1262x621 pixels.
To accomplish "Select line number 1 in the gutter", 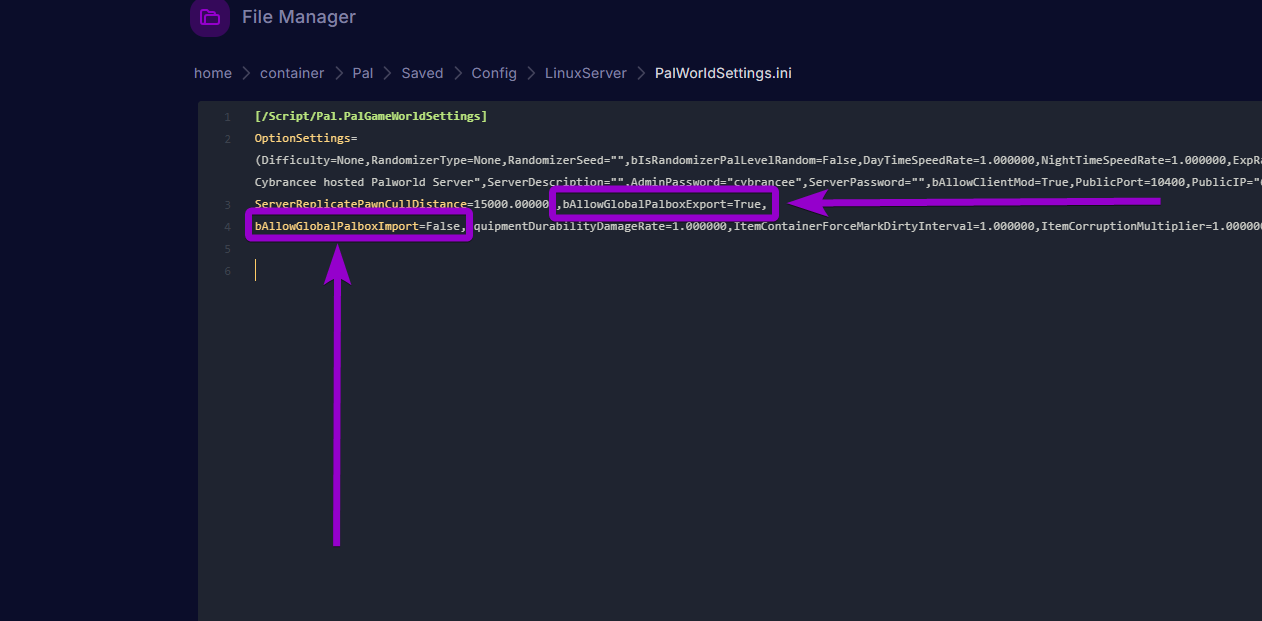I will [226, 116].
